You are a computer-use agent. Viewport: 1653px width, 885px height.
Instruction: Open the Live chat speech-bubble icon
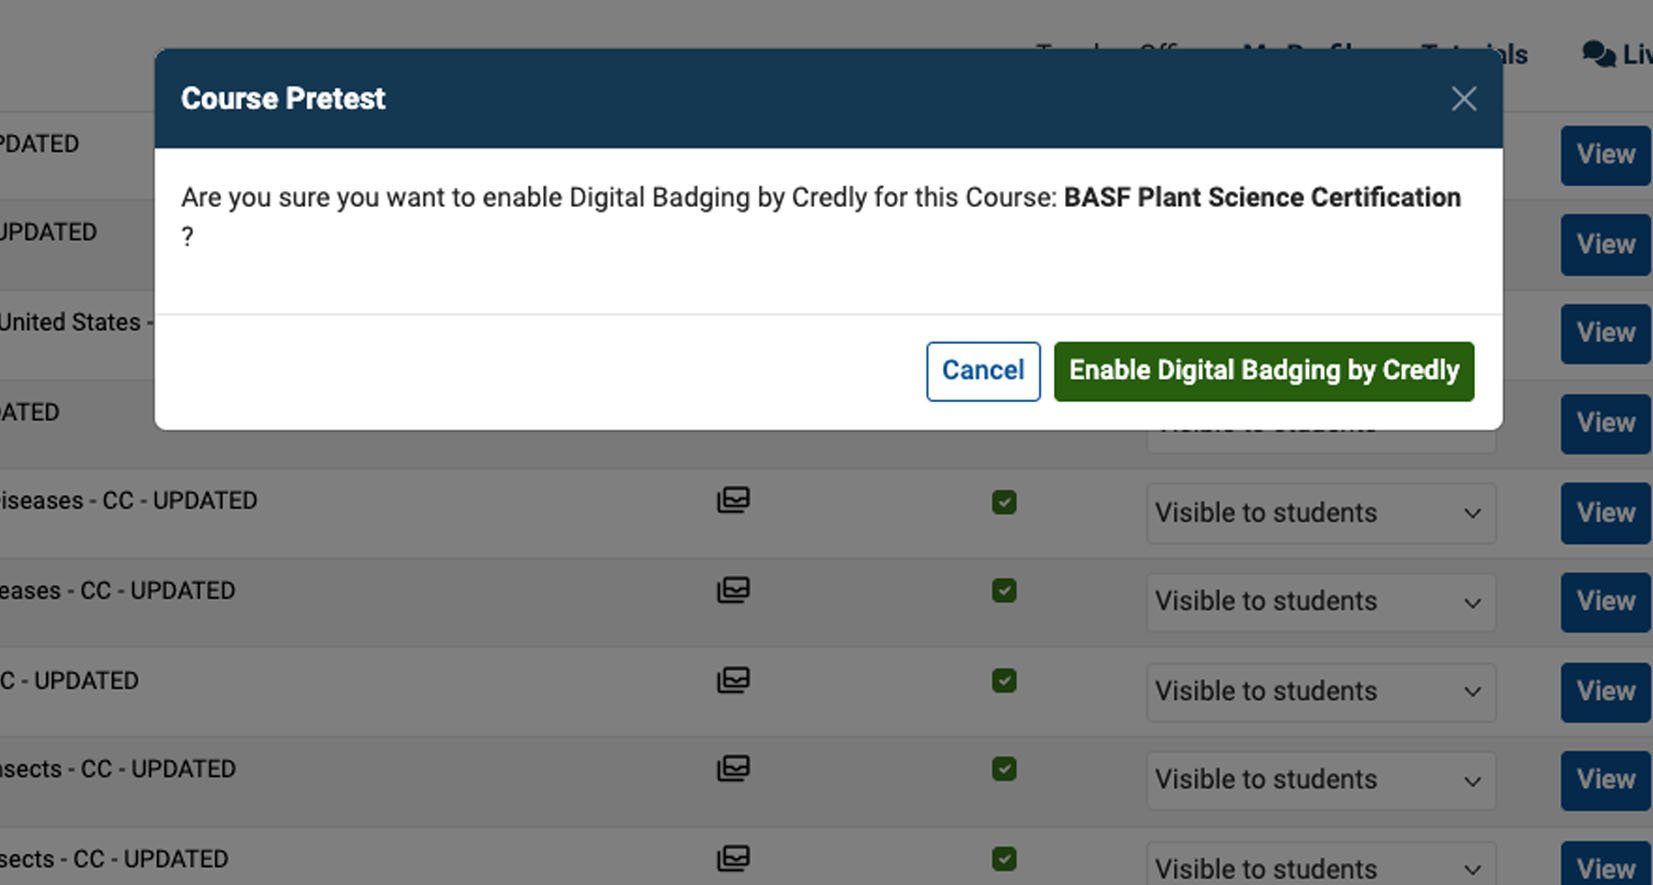pyautogui.click(x=1599, y=54)
